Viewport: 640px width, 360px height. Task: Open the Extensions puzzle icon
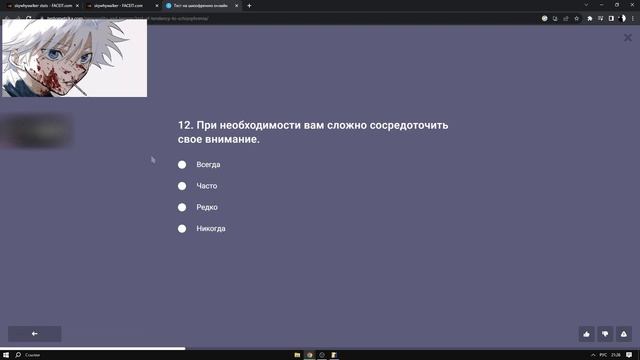(590, 18)
